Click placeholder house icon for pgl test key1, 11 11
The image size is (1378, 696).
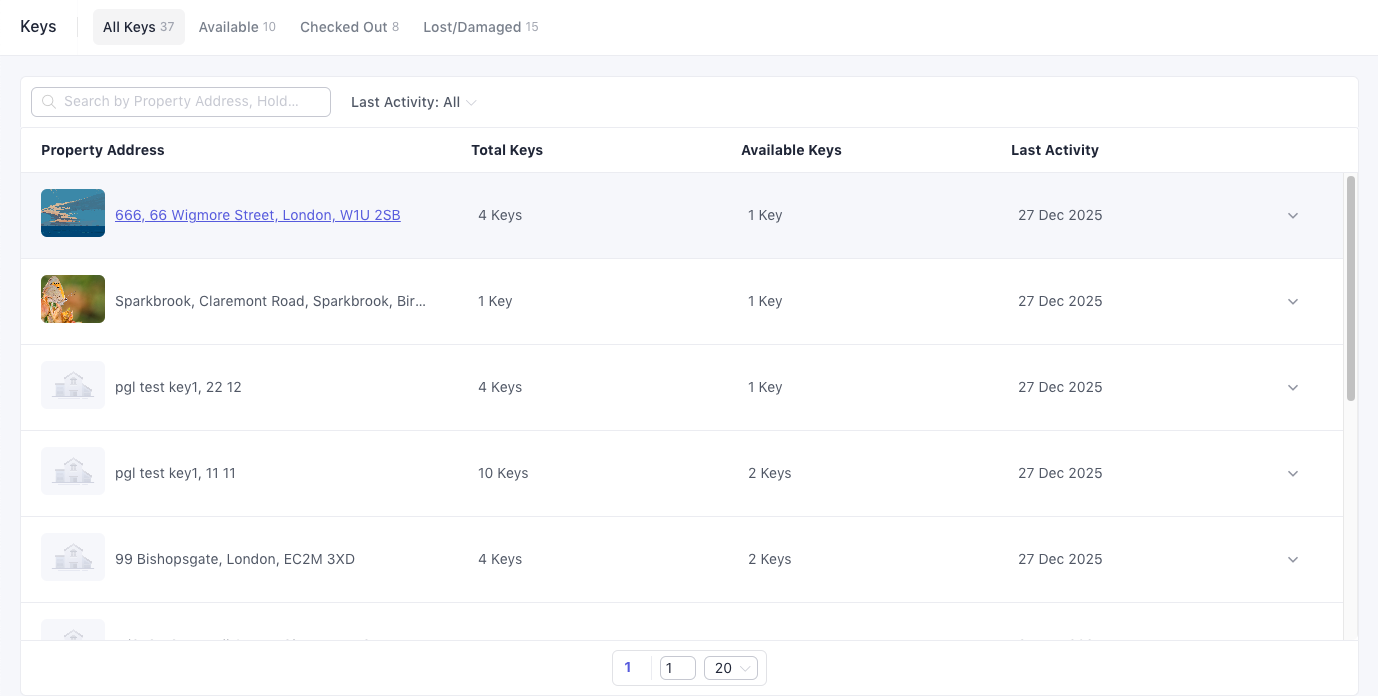[73, 471]
